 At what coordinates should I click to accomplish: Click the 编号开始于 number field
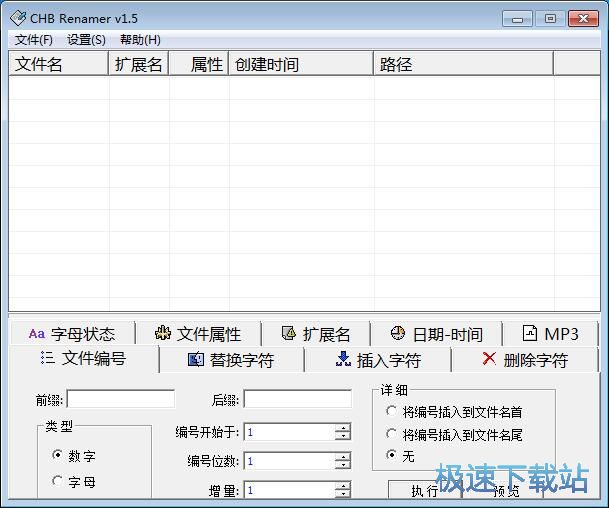(x=290, y=432)
